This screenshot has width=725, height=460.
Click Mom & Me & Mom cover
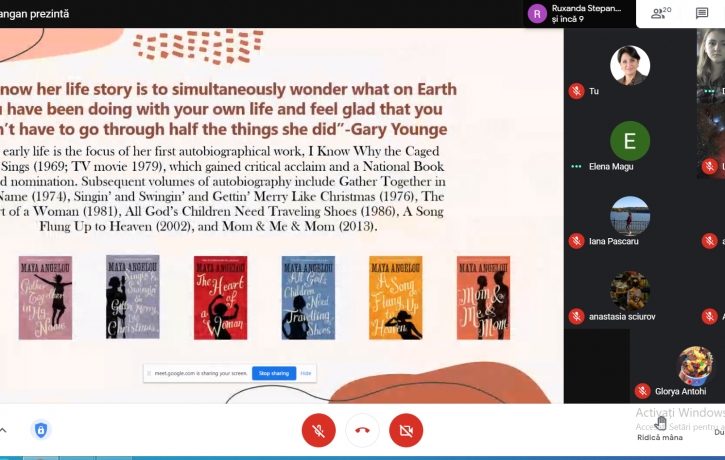point(484,298)
